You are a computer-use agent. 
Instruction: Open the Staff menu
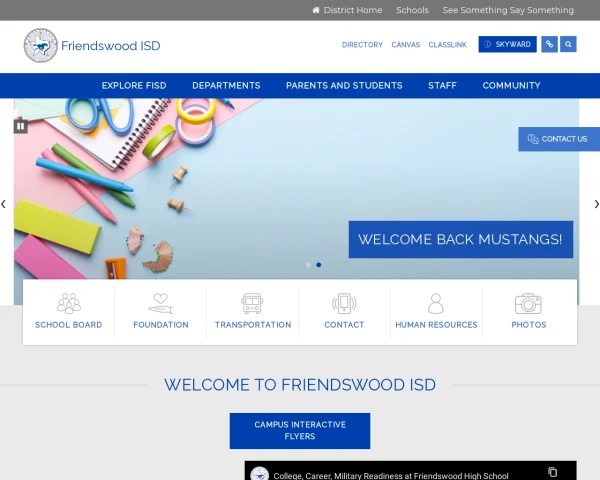442,85
